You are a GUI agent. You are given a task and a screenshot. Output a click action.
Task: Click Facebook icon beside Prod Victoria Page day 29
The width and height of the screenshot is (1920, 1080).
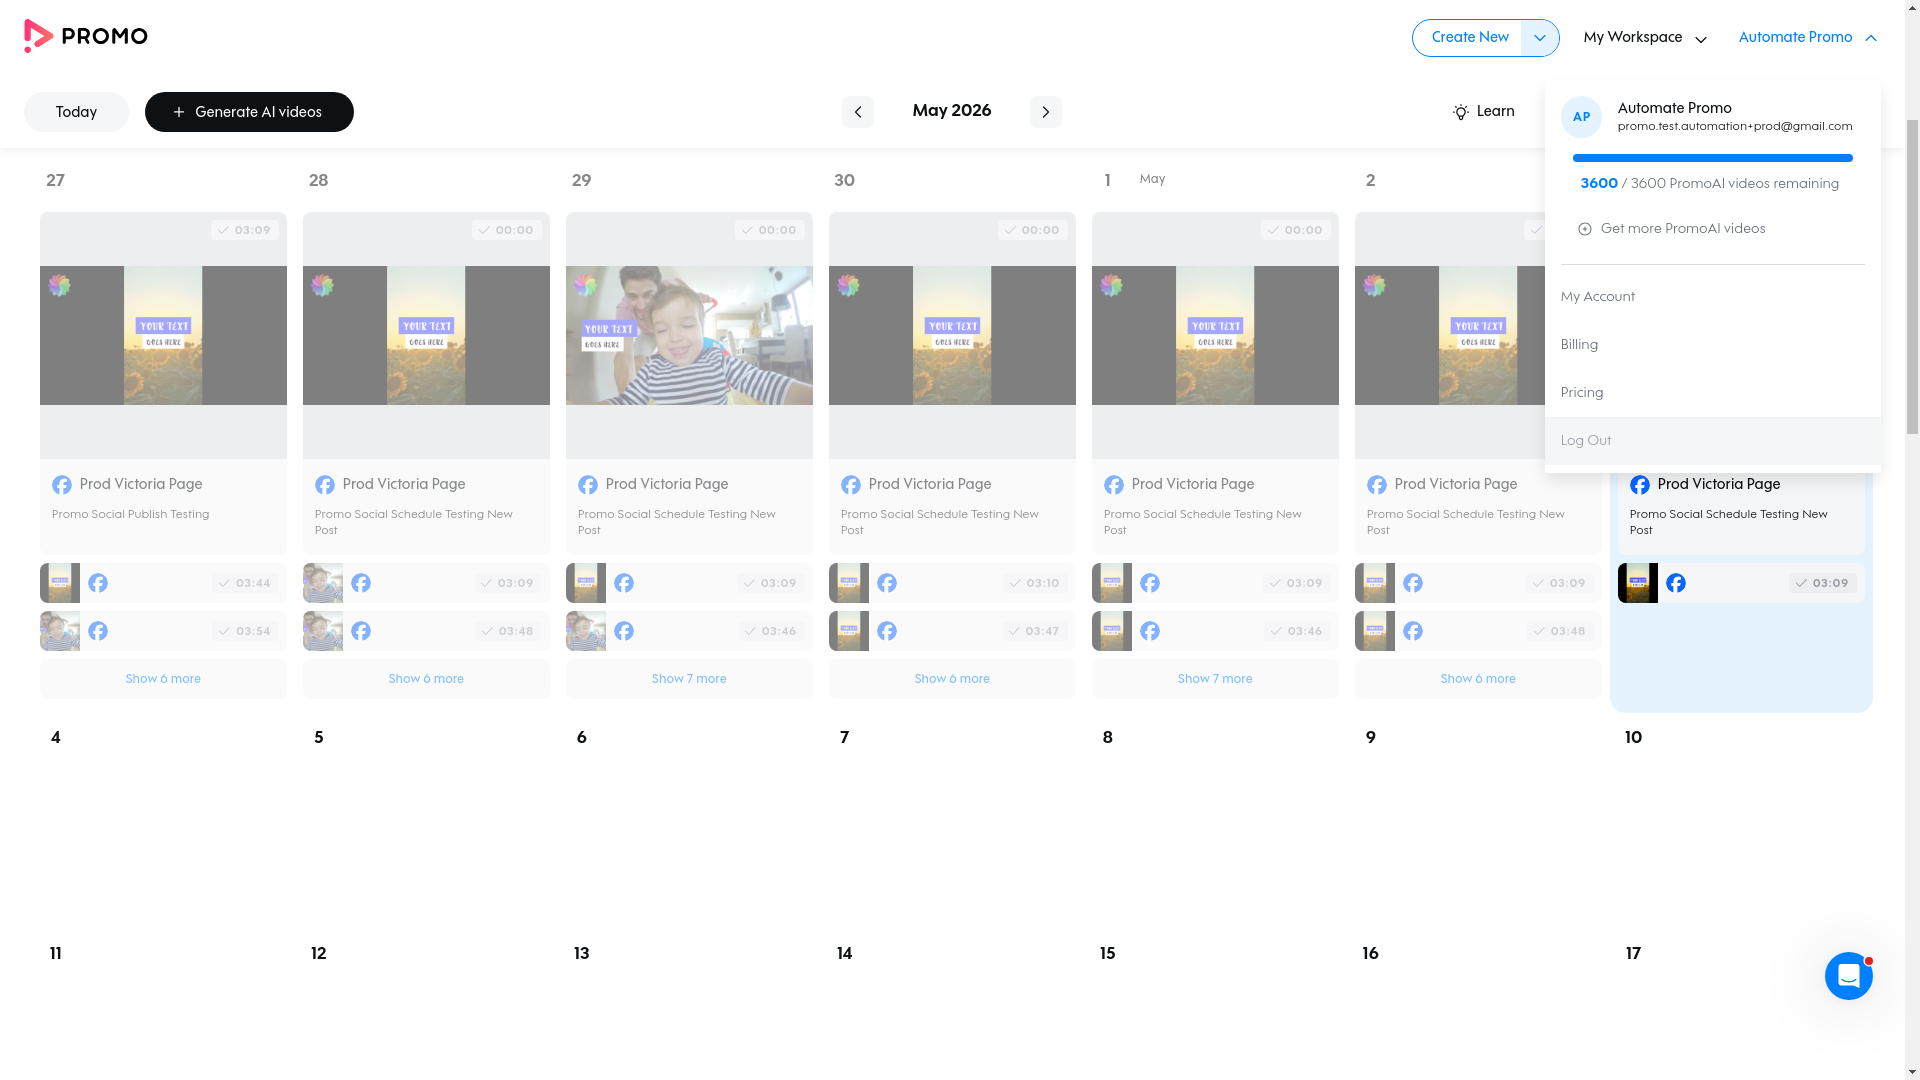(x=588, y=485)
